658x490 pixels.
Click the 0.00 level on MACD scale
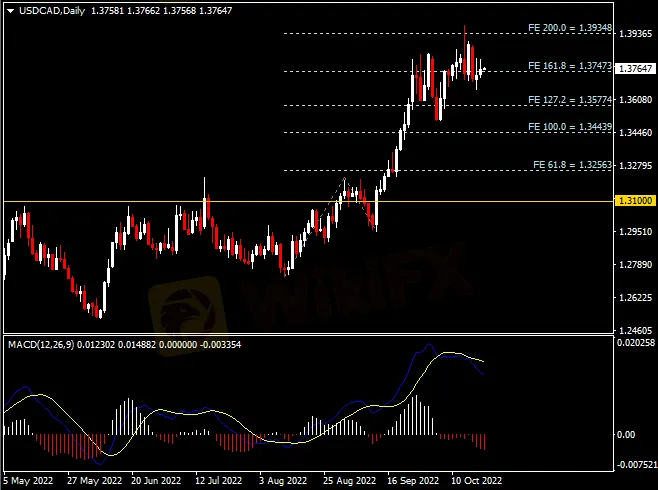[627, 434]
